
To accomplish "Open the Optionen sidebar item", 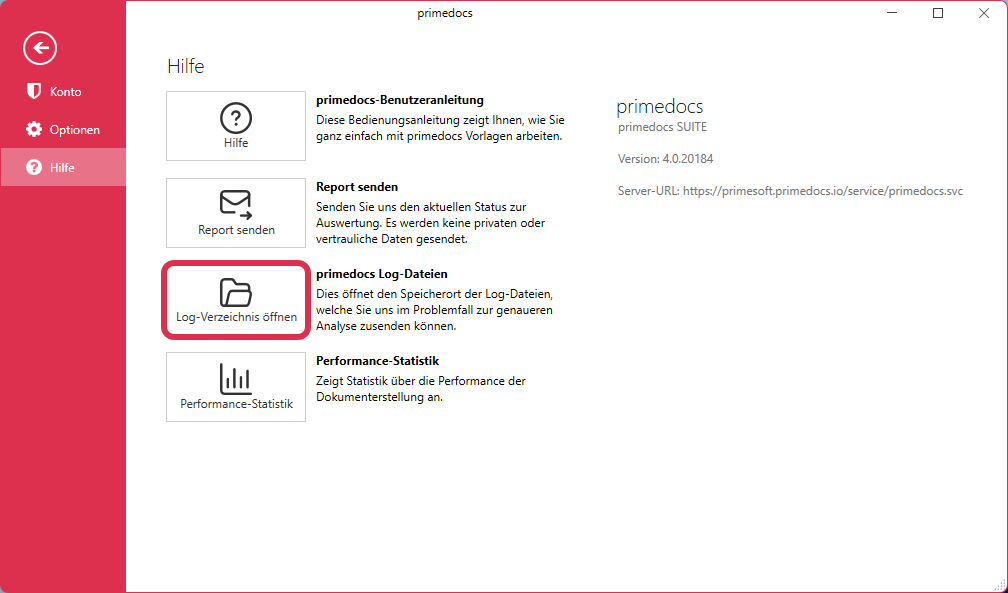I will pyautogui.click(x=63, y=130).
